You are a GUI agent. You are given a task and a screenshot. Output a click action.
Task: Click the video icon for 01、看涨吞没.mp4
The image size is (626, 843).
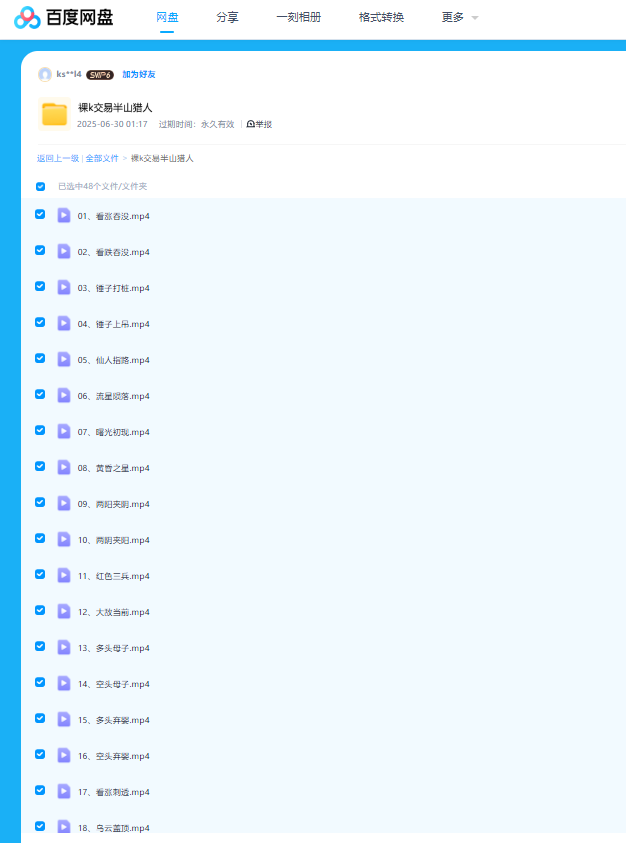[x=64, y=215]
